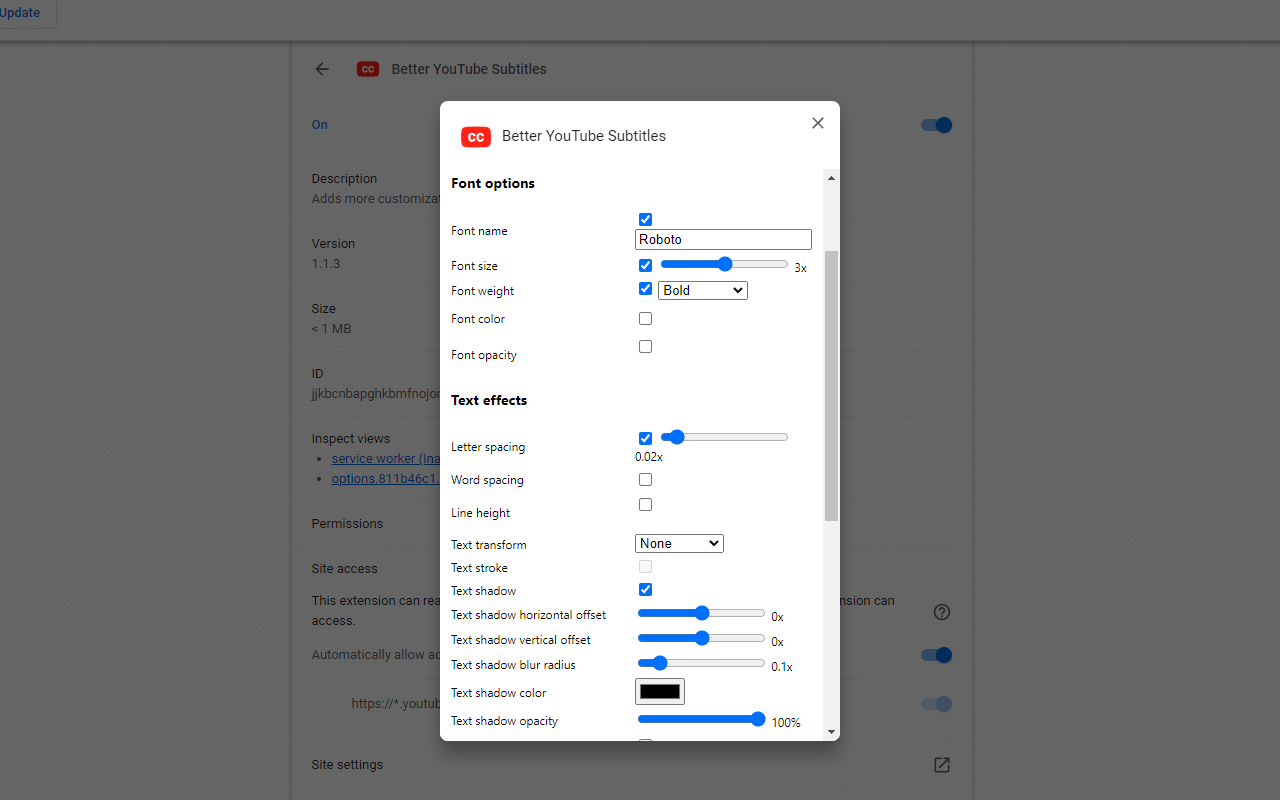
Task: Open the black Text shadow color swatch
Action: tap(660, 691)
